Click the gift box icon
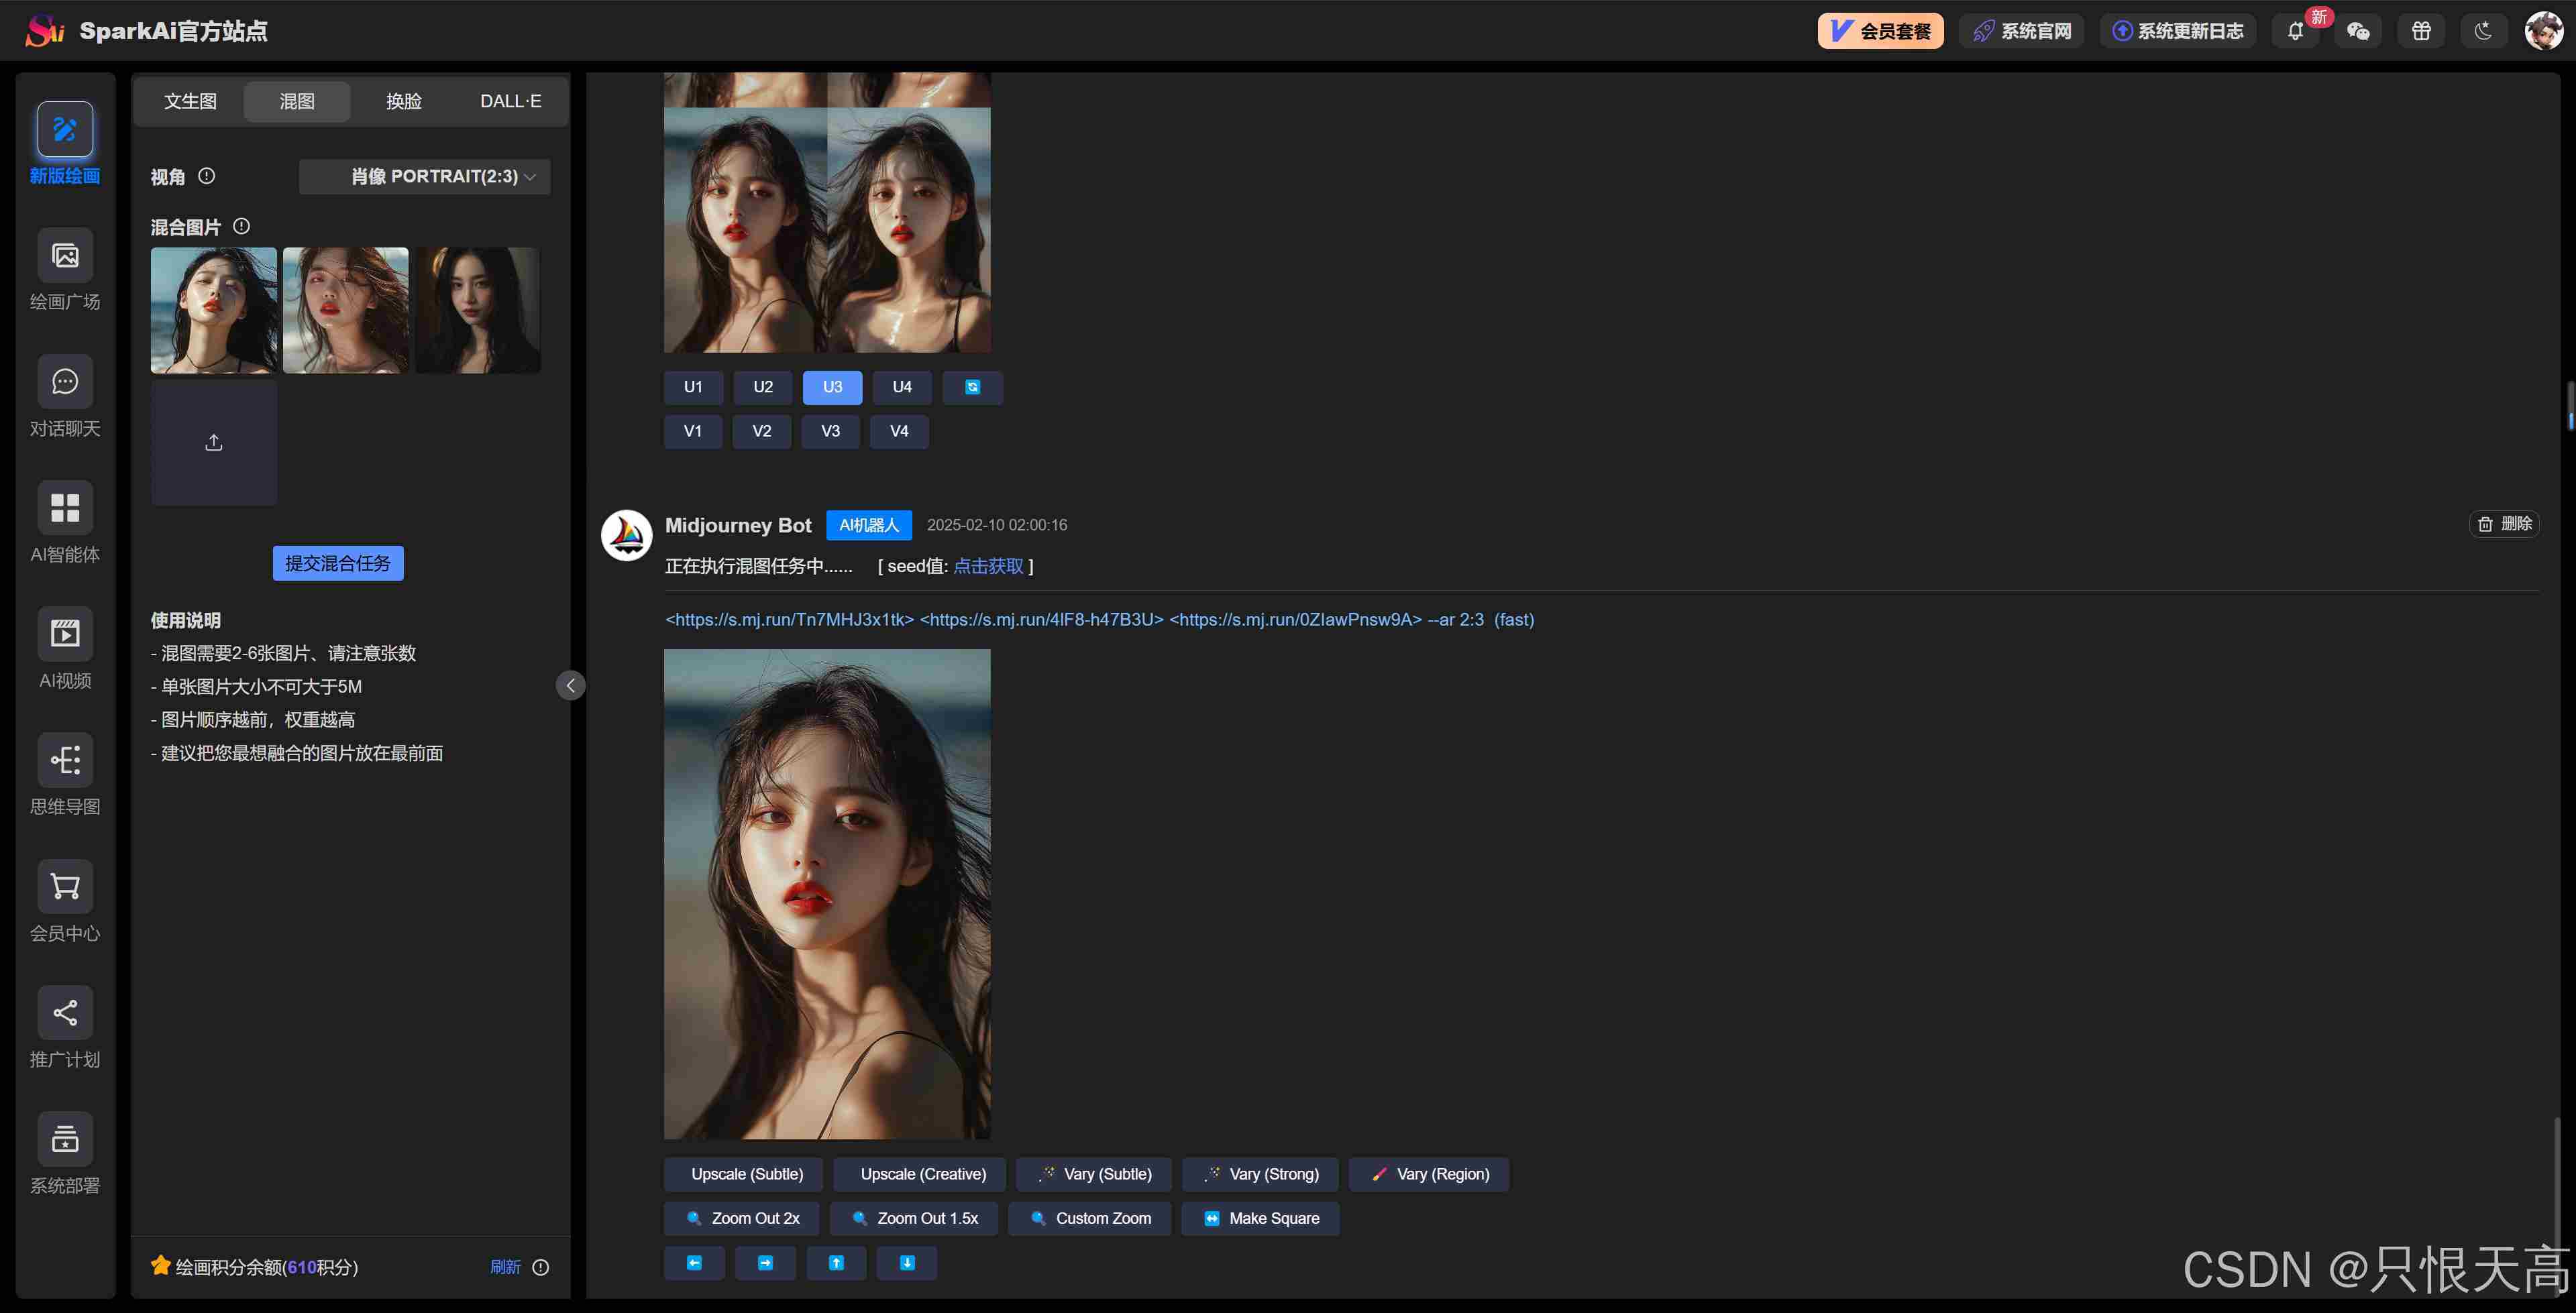Screen dimensions: 2576x1313 tap(2421, 31)
